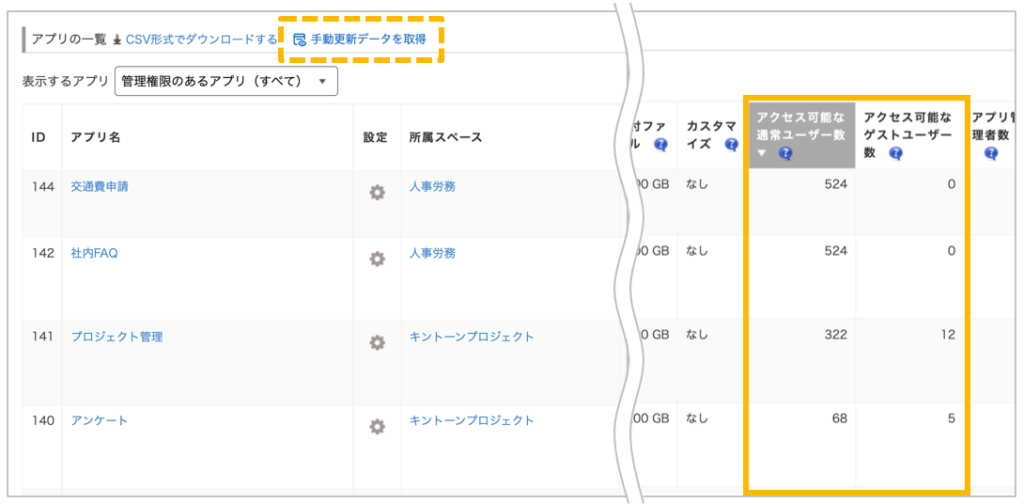Screen dimensions: 1024x504
Task: Download the app list via CSV形式でダウンロードする
Action: [x=201, y=40]
